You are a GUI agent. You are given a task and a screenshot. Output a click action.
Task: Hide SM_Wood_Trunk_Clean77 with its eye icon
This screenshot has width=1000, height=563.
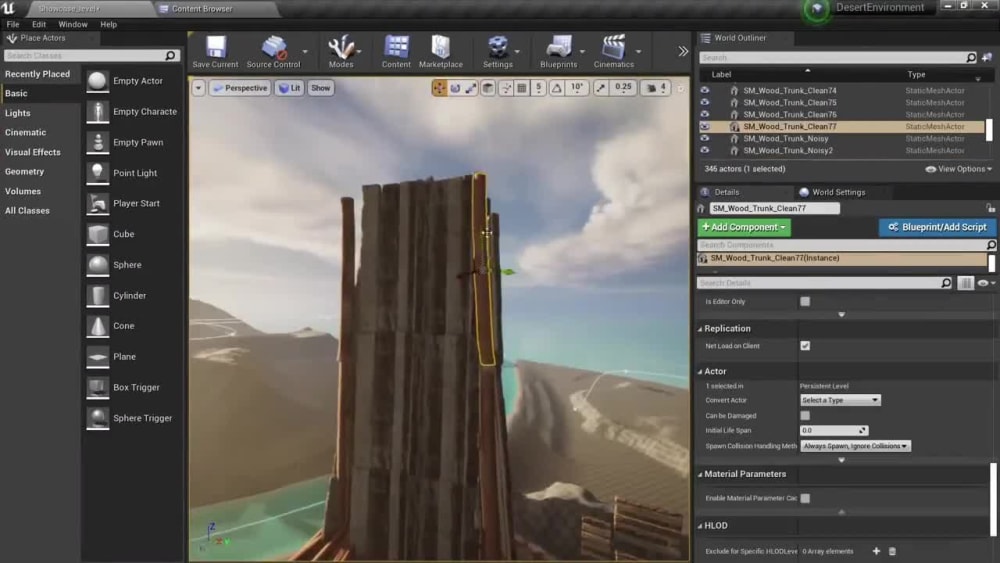[705, 126]
